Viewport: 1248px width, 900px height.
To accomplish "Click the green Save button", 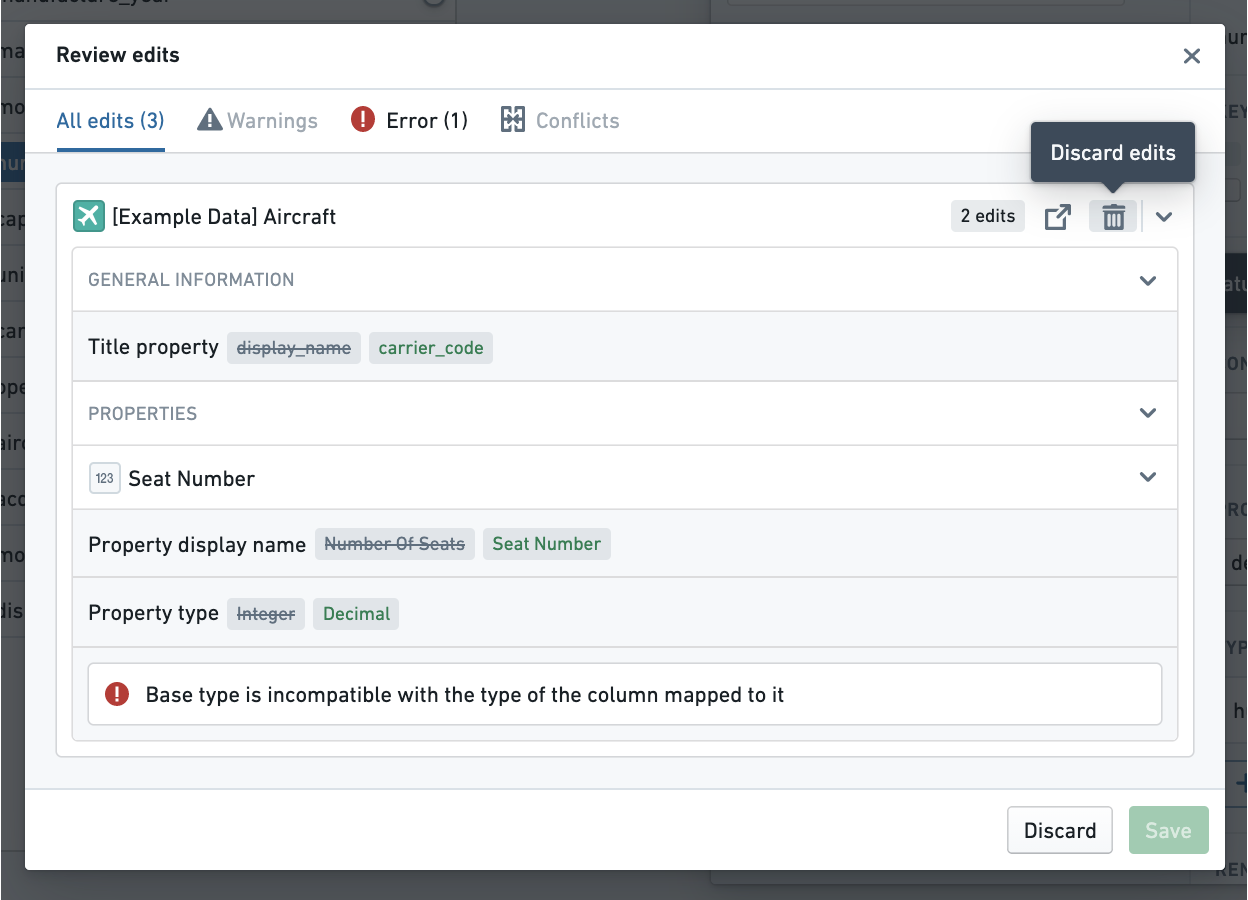I will click(x=1169, y=830).
